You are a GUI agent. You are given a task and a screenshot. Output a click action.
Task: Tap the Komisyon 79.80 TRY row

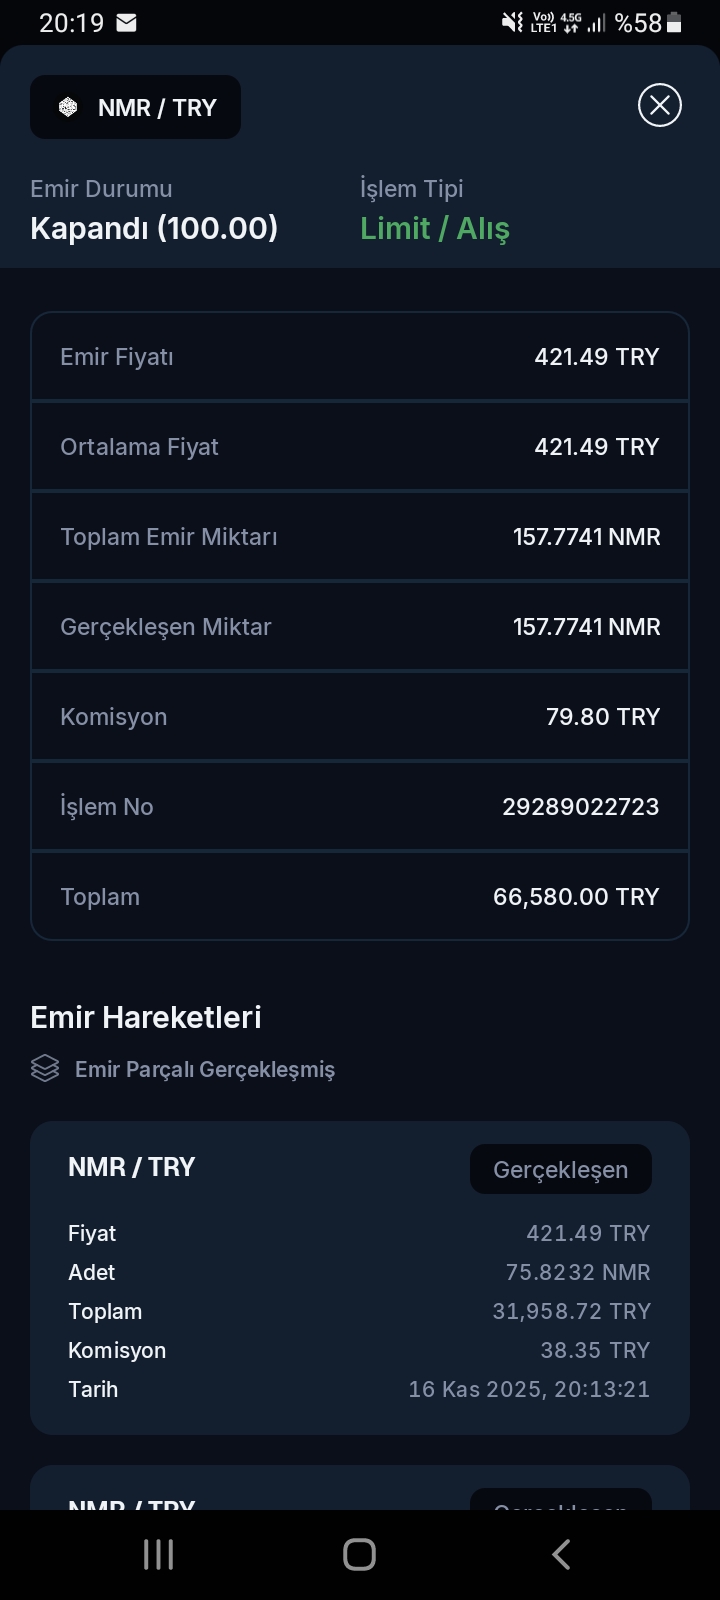(x=360, y=717)
